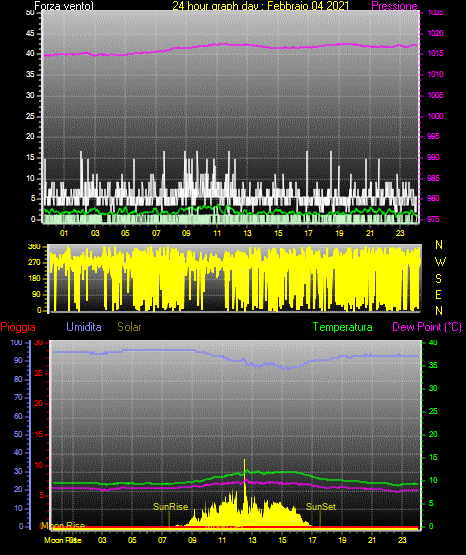Click 45 on the wind force axis

tap(30, 33)
